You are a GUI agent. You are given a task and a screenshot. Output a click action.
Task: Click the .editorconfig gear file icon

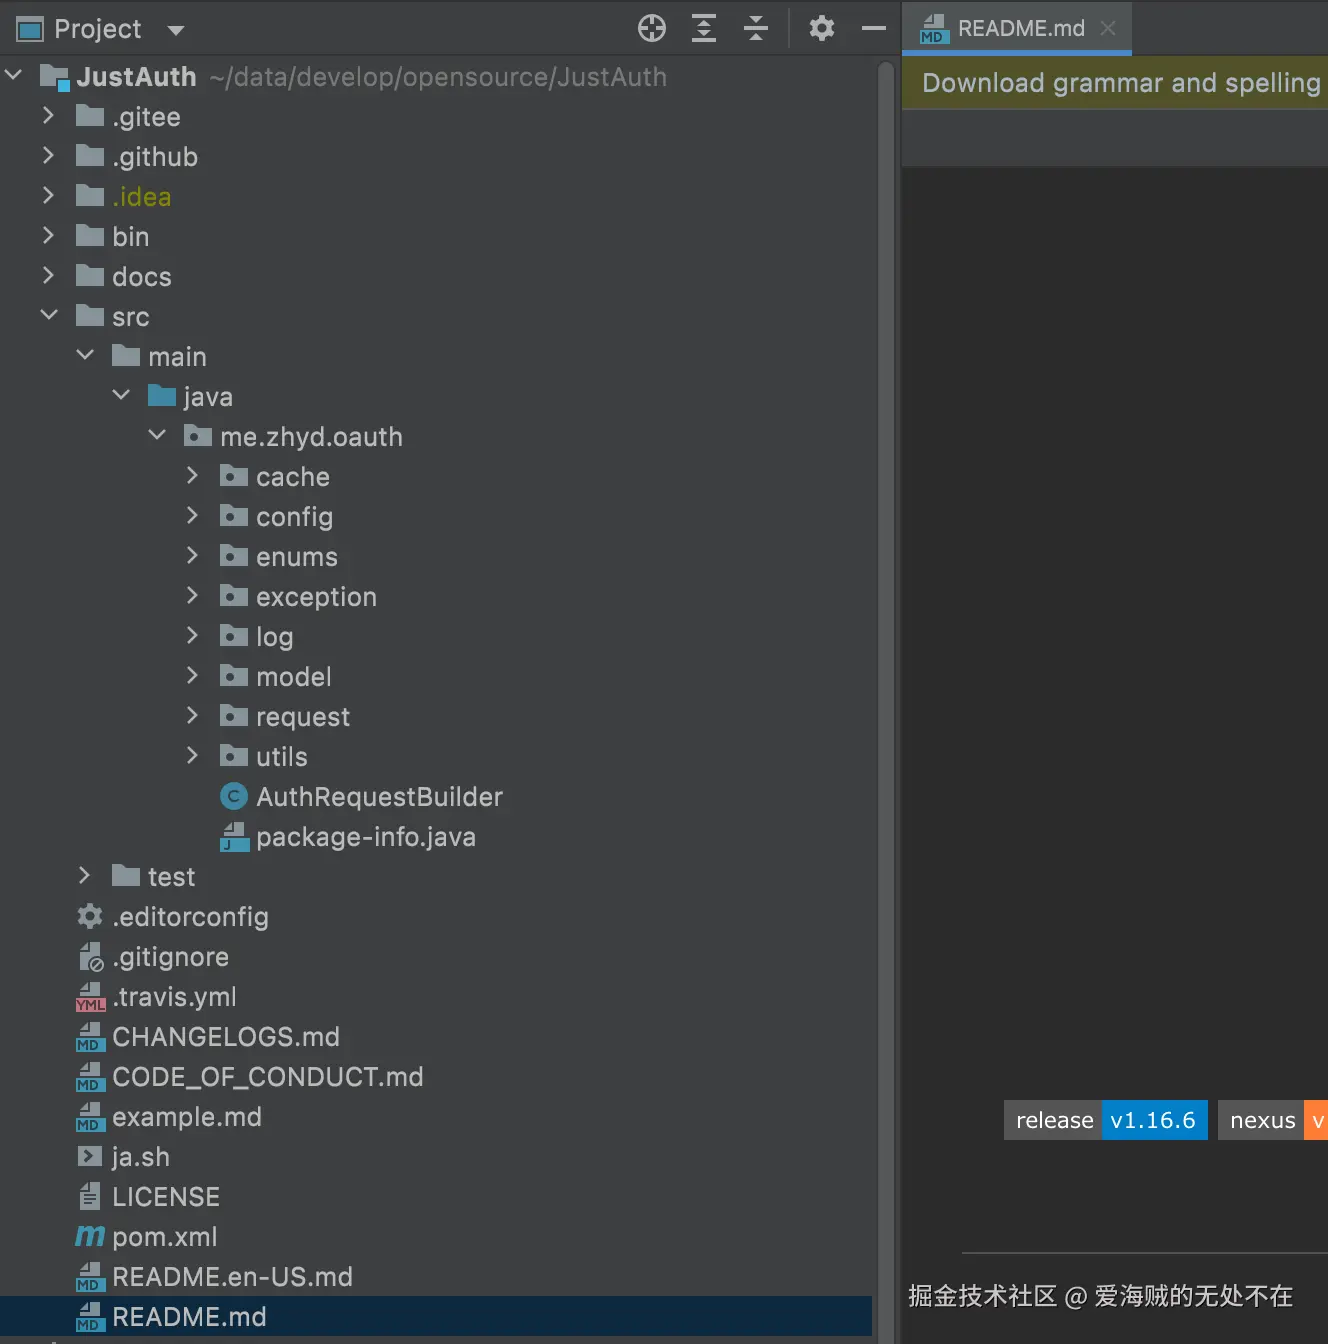(90, 916)
